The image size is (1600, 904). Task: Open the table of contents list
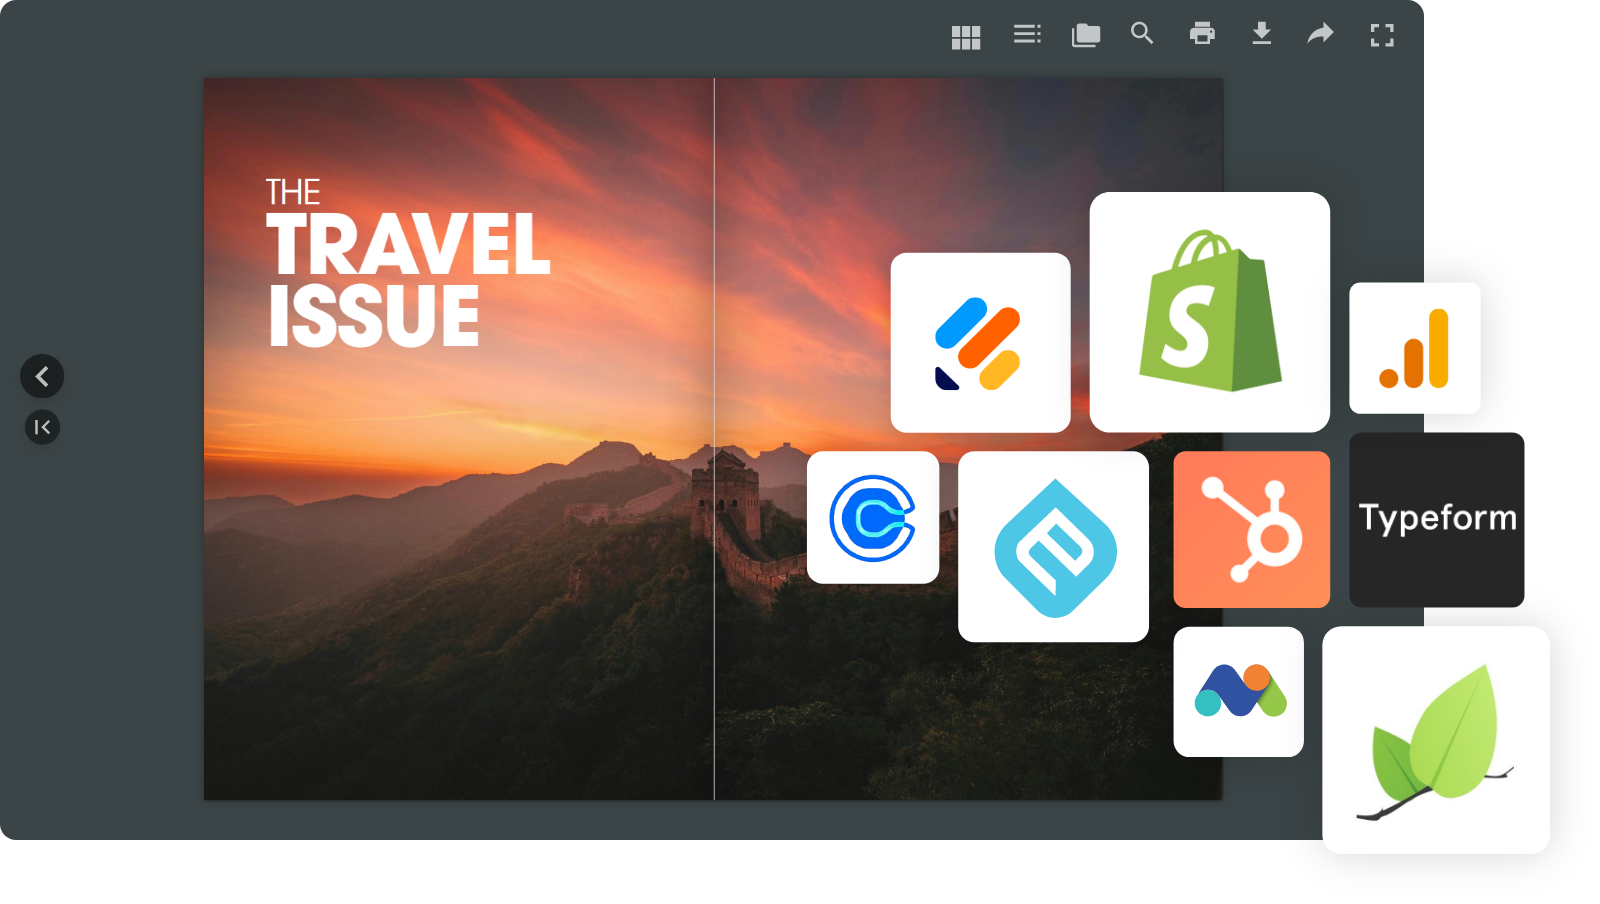click(1026, 35)
